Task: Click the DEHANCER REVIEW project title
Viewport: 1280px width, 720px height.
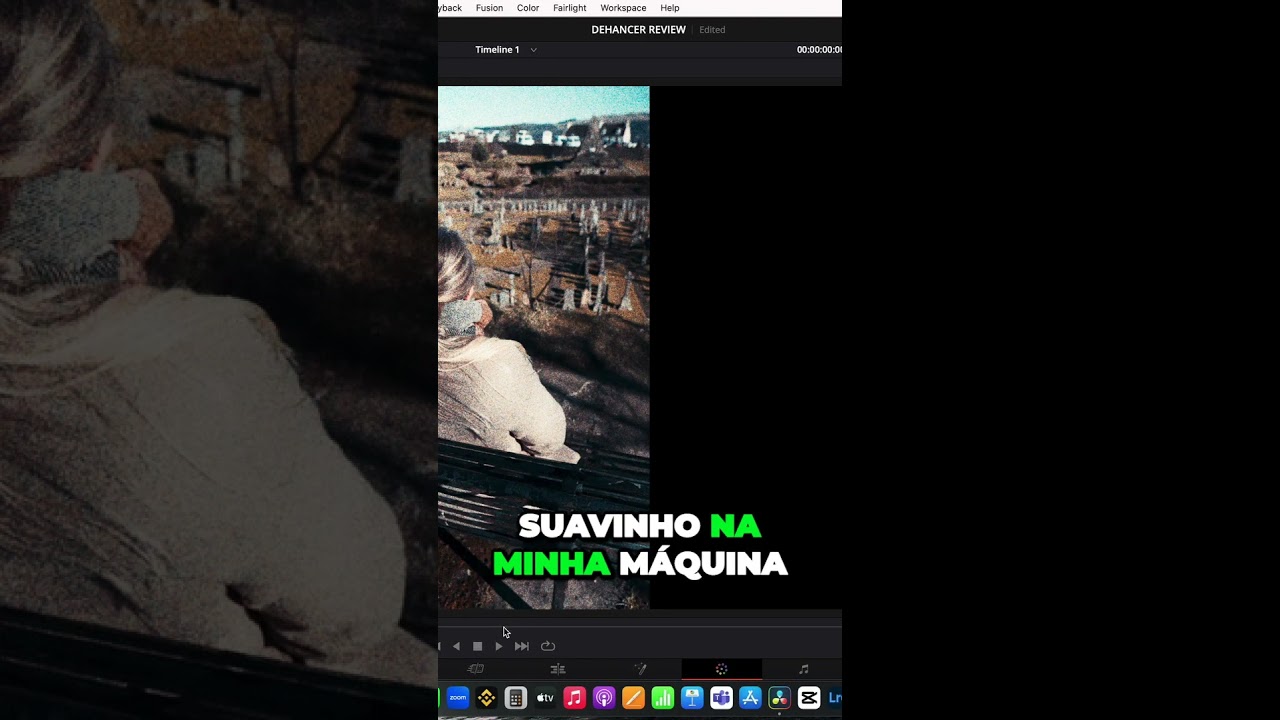Action: click(x=638, y=30)
